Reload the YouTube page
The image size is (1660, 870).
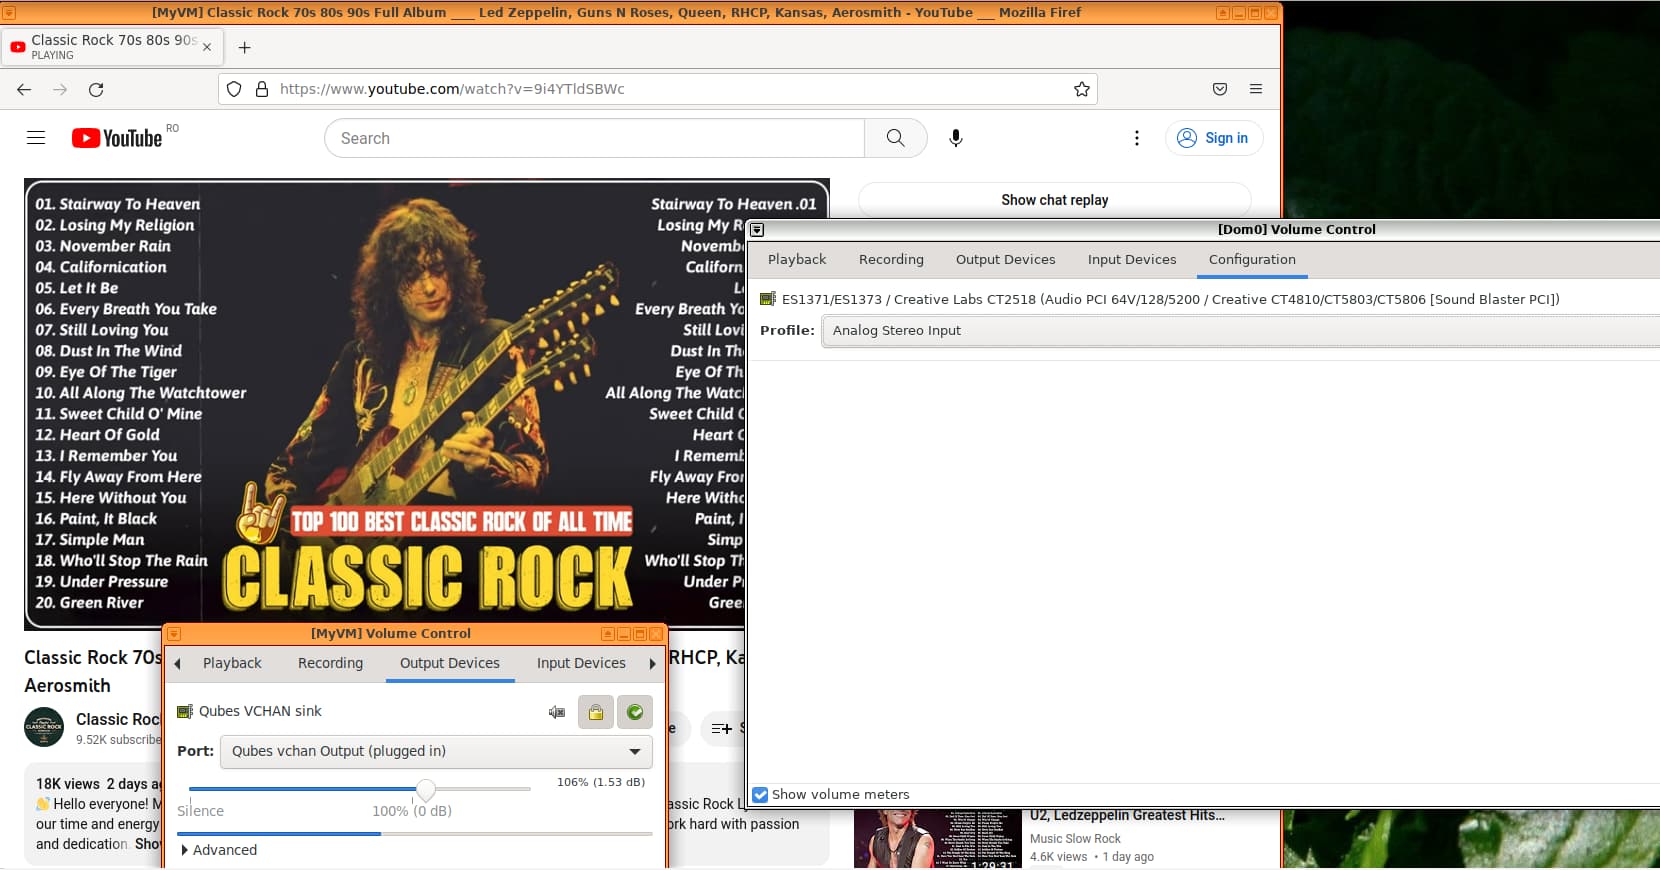click(x=96, y=89)
